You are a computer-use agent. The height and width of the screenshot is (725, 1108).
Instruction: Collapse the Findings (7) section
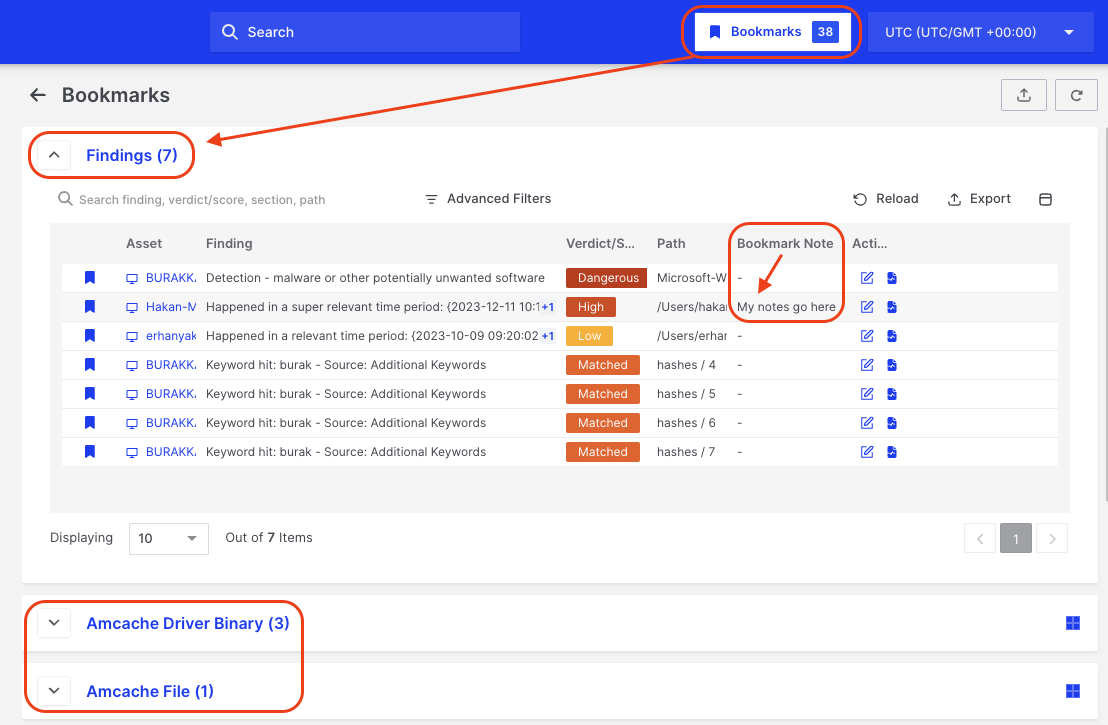click(55, 155)
